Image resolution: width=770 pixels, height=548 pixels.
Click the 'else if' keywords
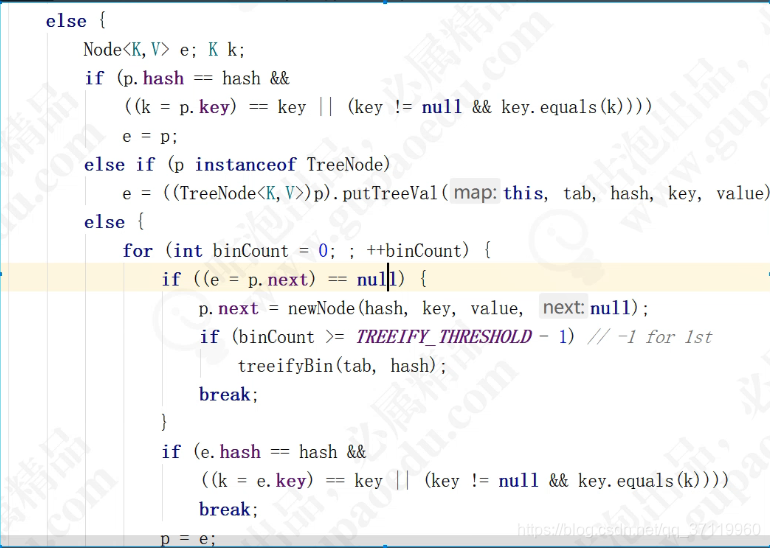(x=119, y=164)
